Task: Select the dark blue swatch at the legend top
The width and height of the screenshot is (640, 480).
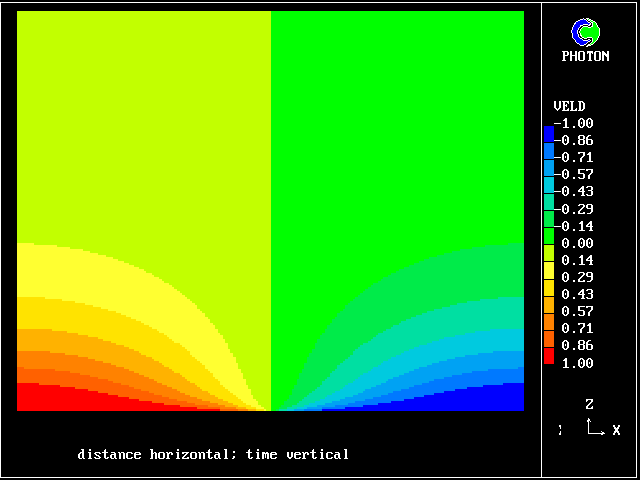Action: point(548,132)
